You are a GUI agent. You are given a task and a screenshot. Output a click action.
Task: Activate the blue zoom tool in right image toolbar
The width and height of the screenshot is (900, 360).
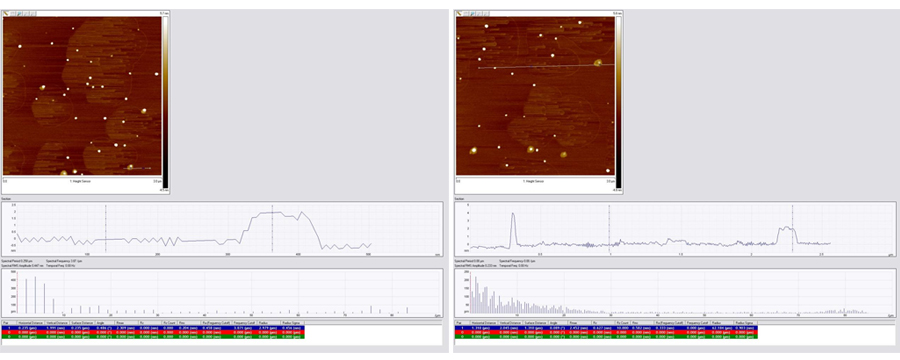[x=472, y=13]
